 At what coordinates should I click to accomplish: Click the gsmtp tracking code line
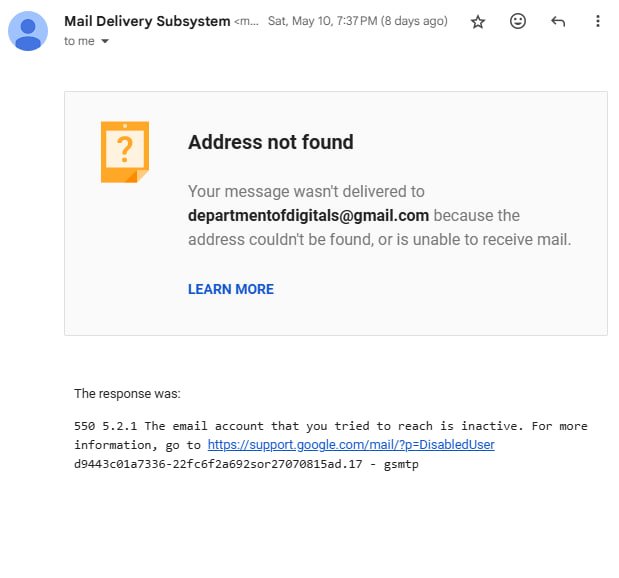[246, 464]
